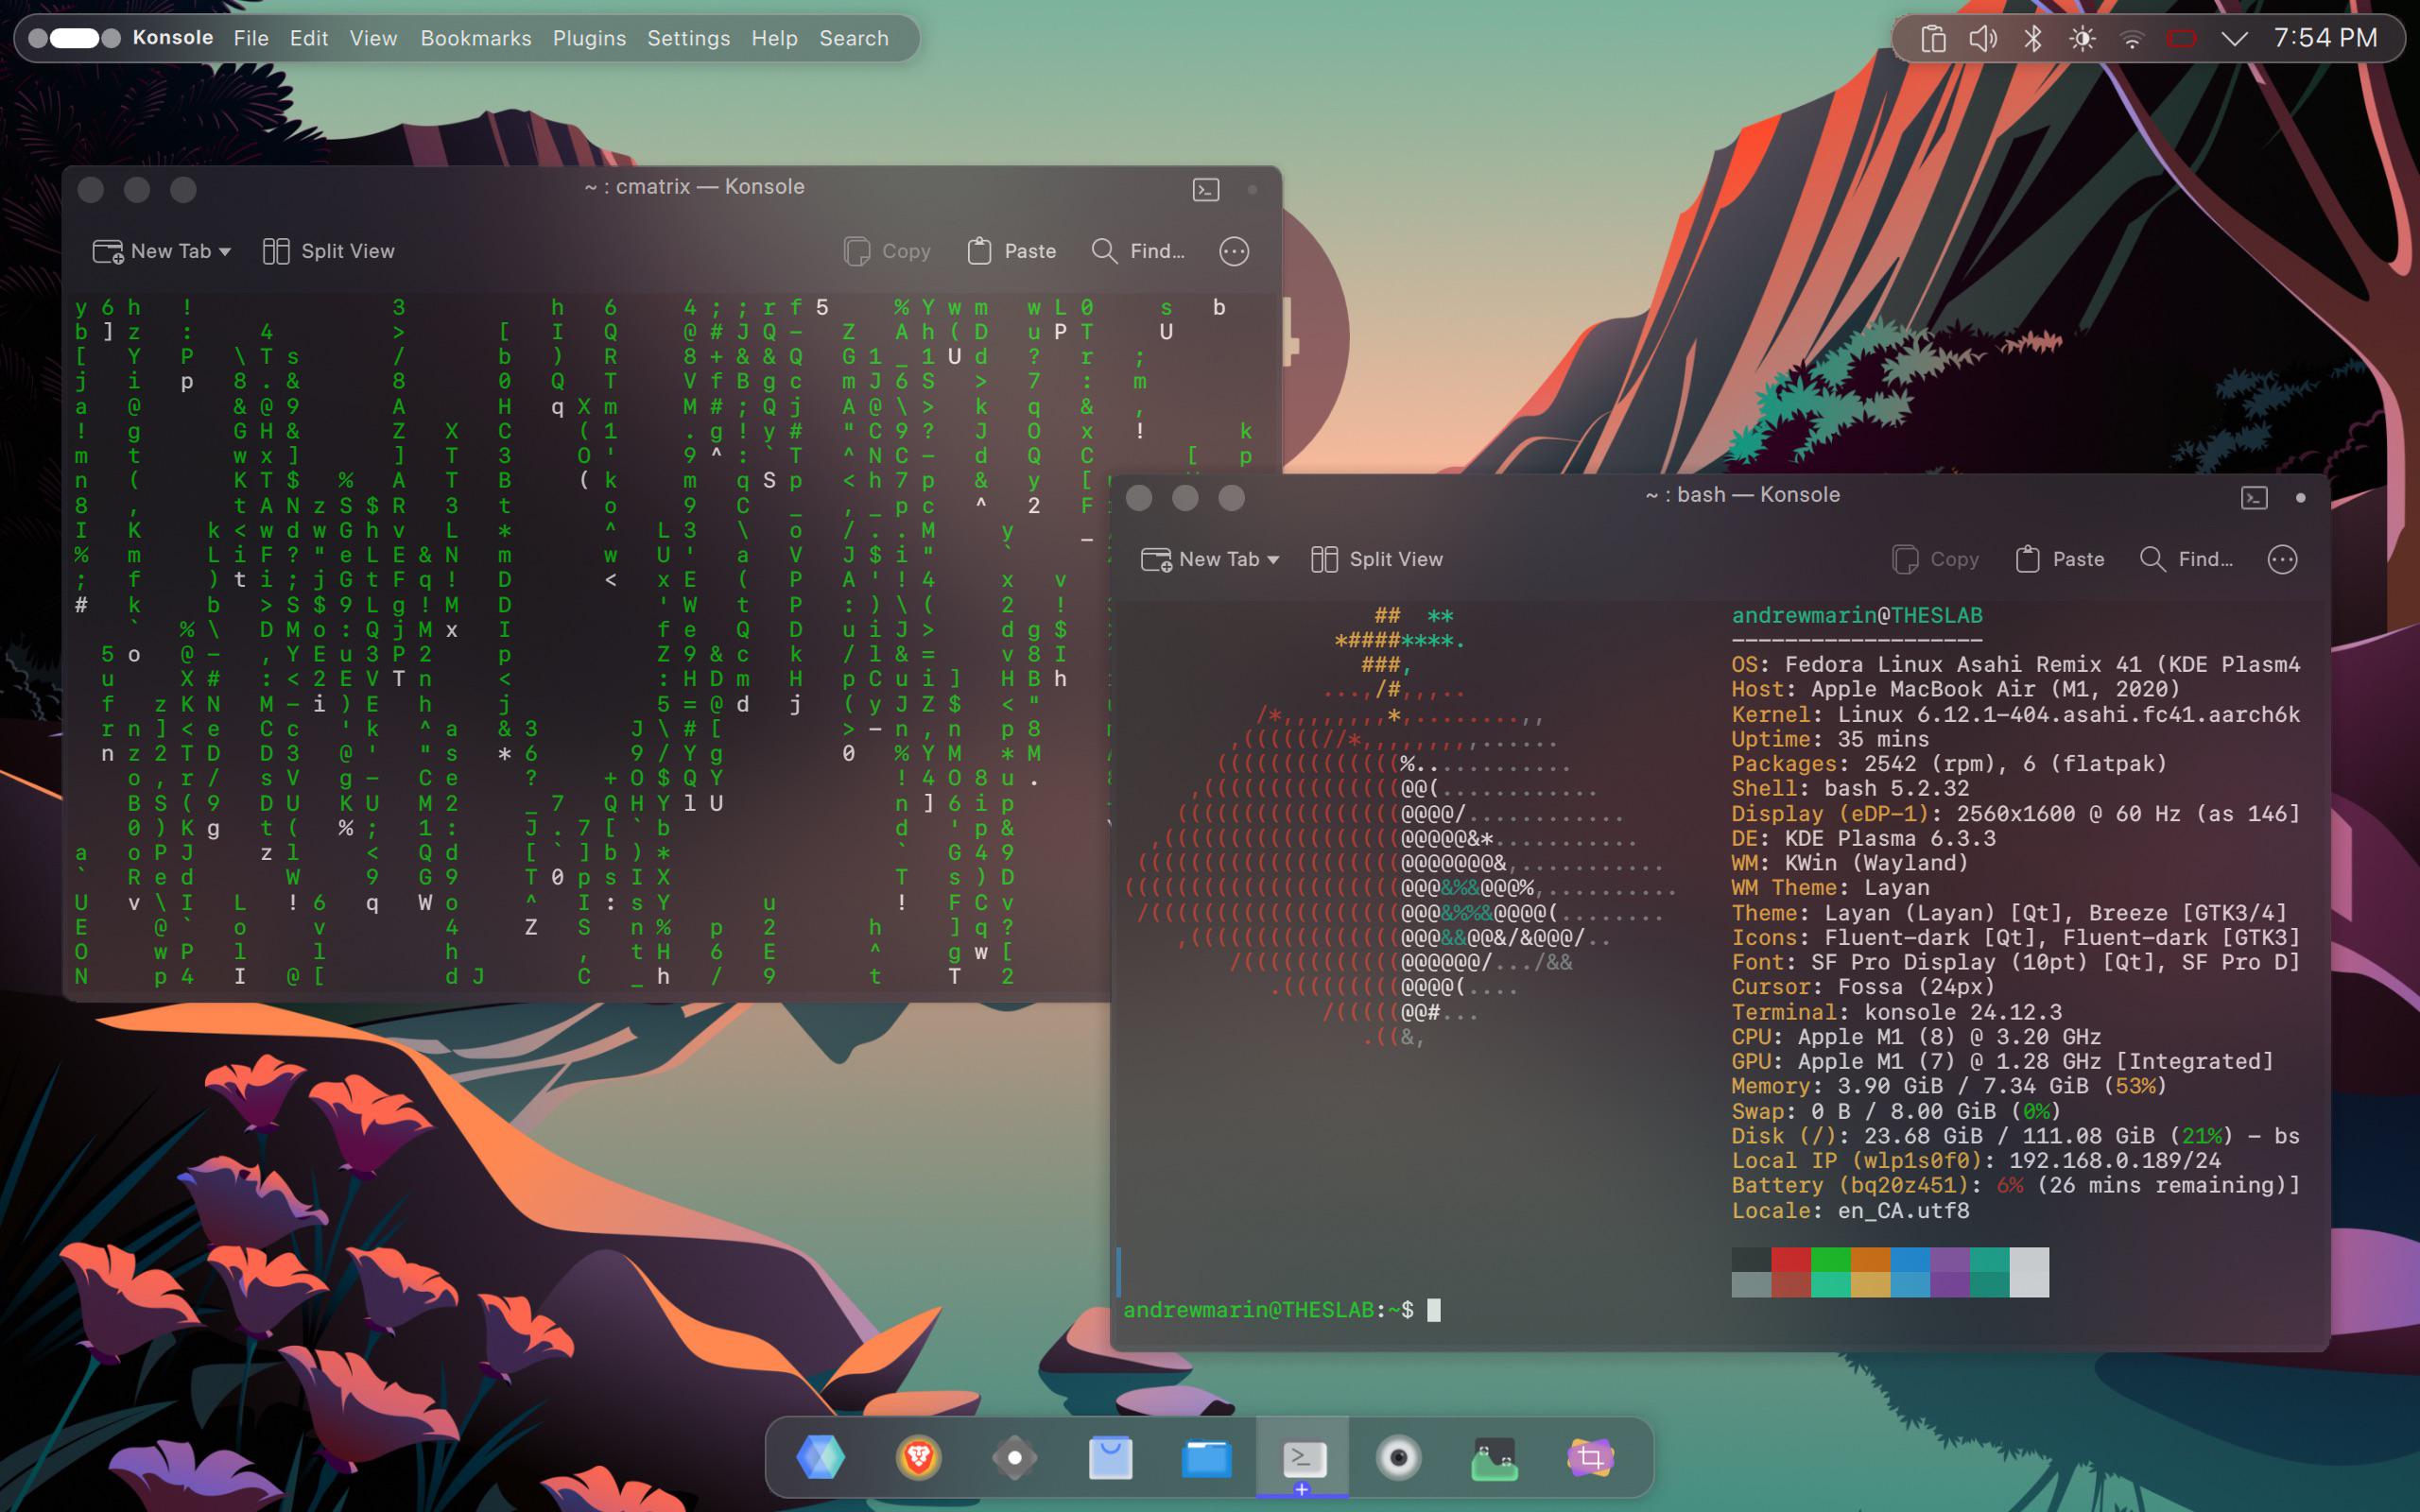The image size is (2420, 1512).
Task: Launch the green screenshot tool in dock
Action: pos(1495,1457)
